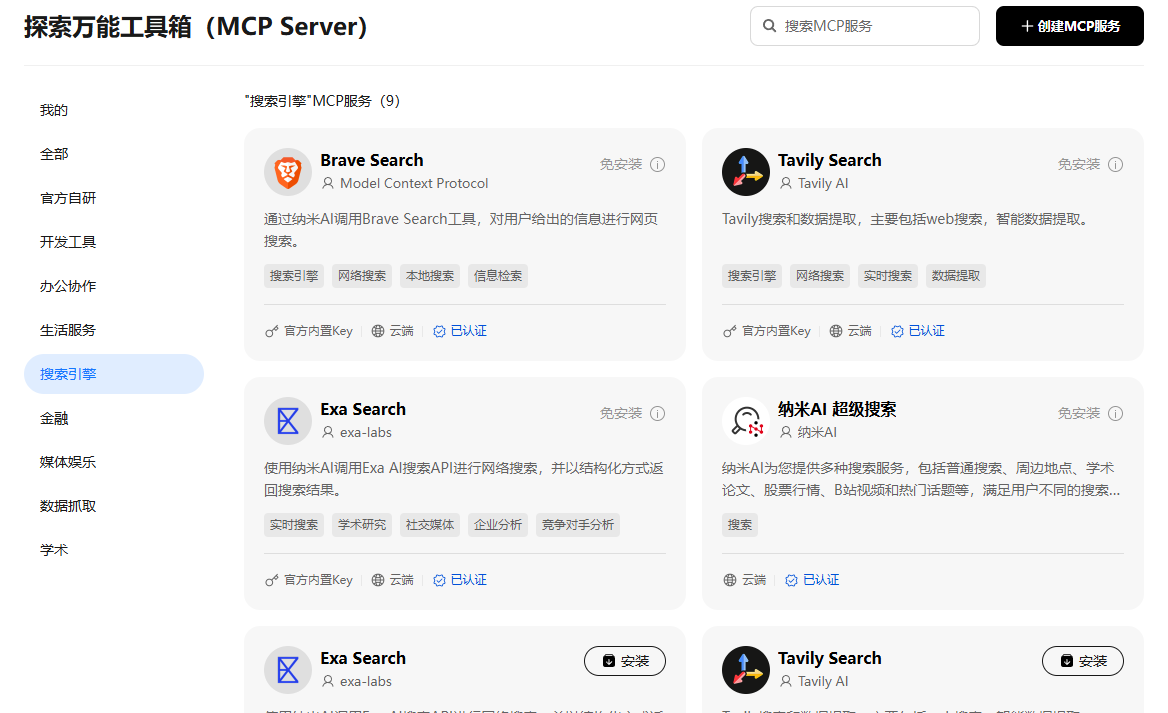Click the Tavily Search logo beside 安装 button
Viewport: 1168px width, 713px height.
click(x=746, y=670)
